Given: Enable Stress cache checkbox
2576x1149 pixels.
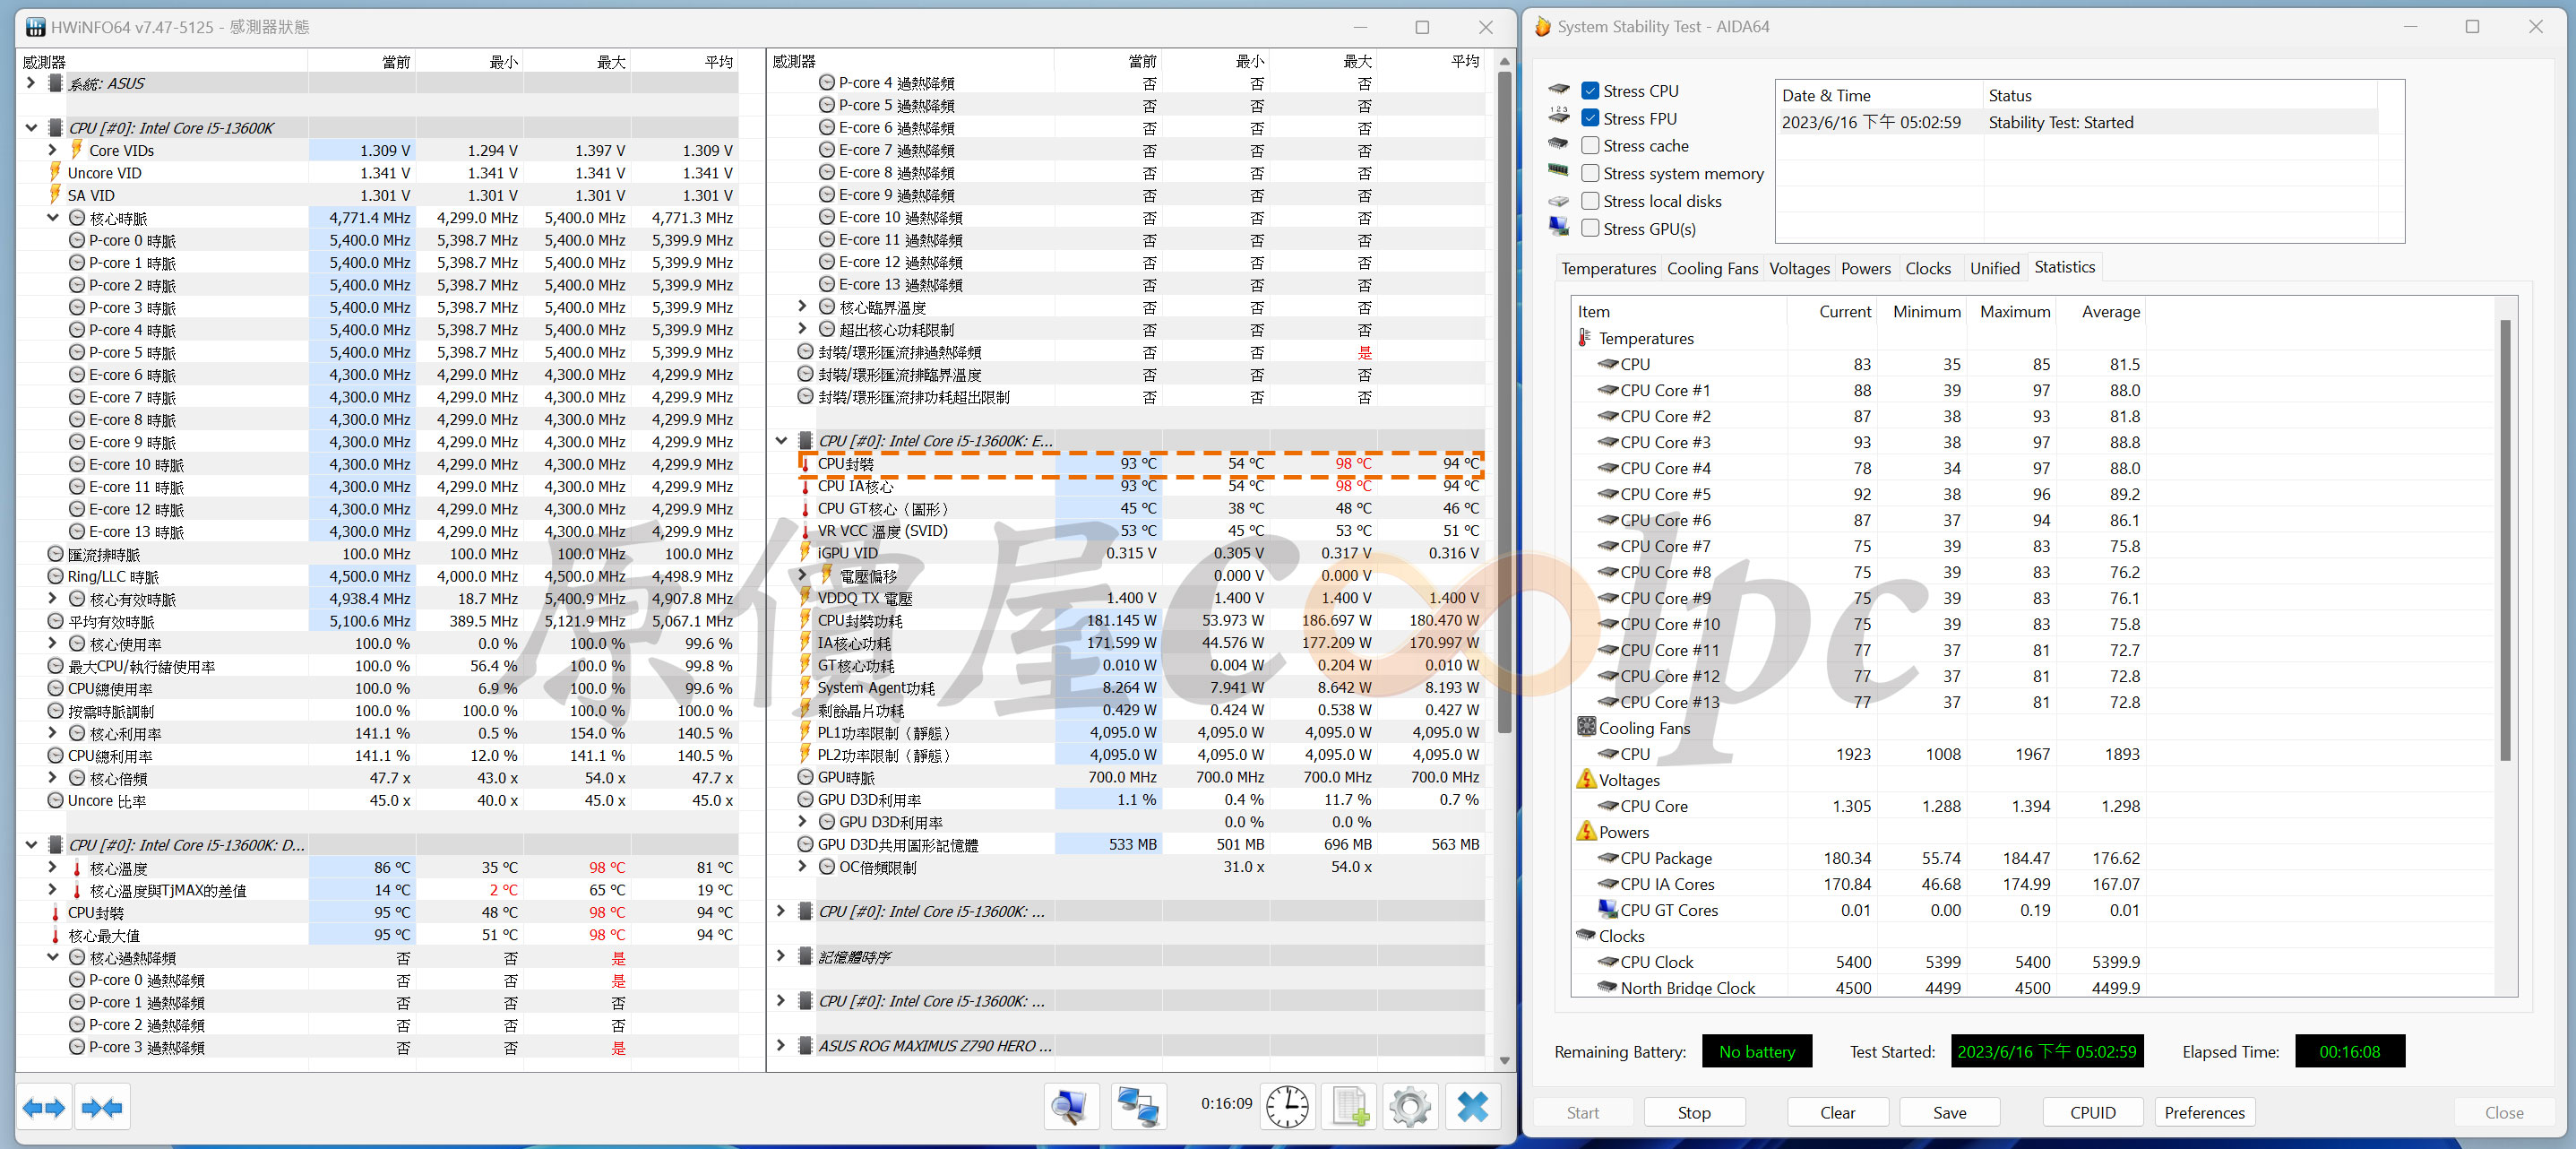Looking at the screenshot, I should point(1590,146).
